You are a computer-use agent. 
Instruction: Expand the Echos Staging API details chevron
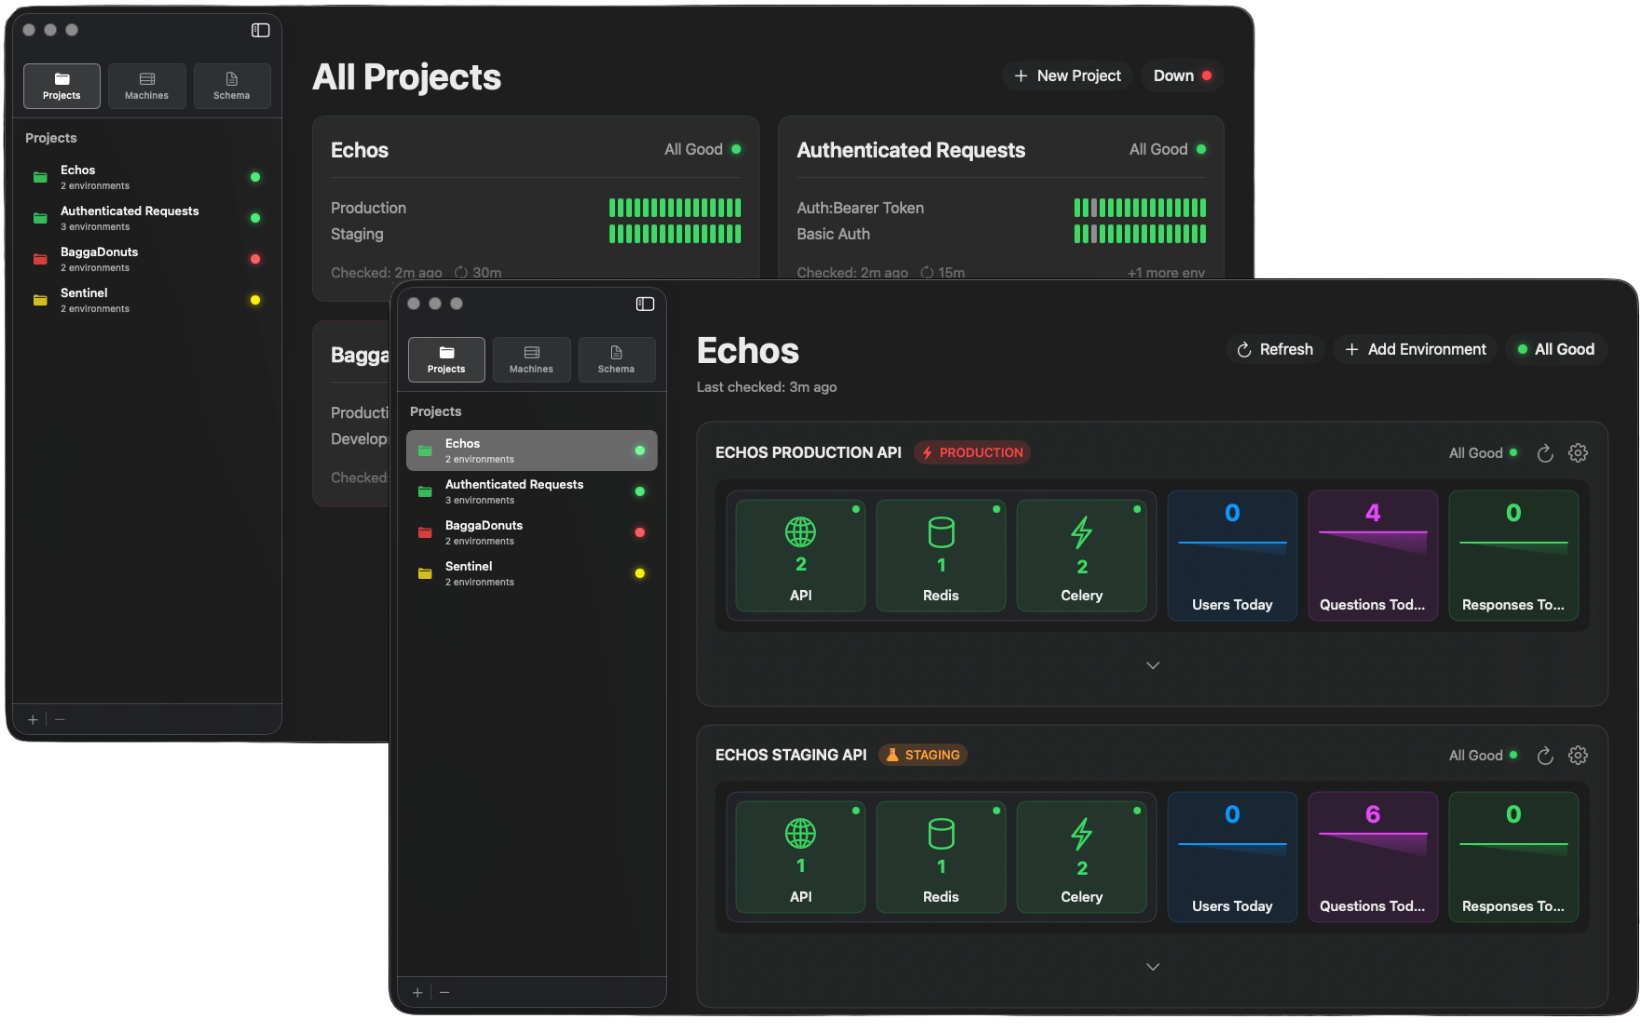point(1152,966)
